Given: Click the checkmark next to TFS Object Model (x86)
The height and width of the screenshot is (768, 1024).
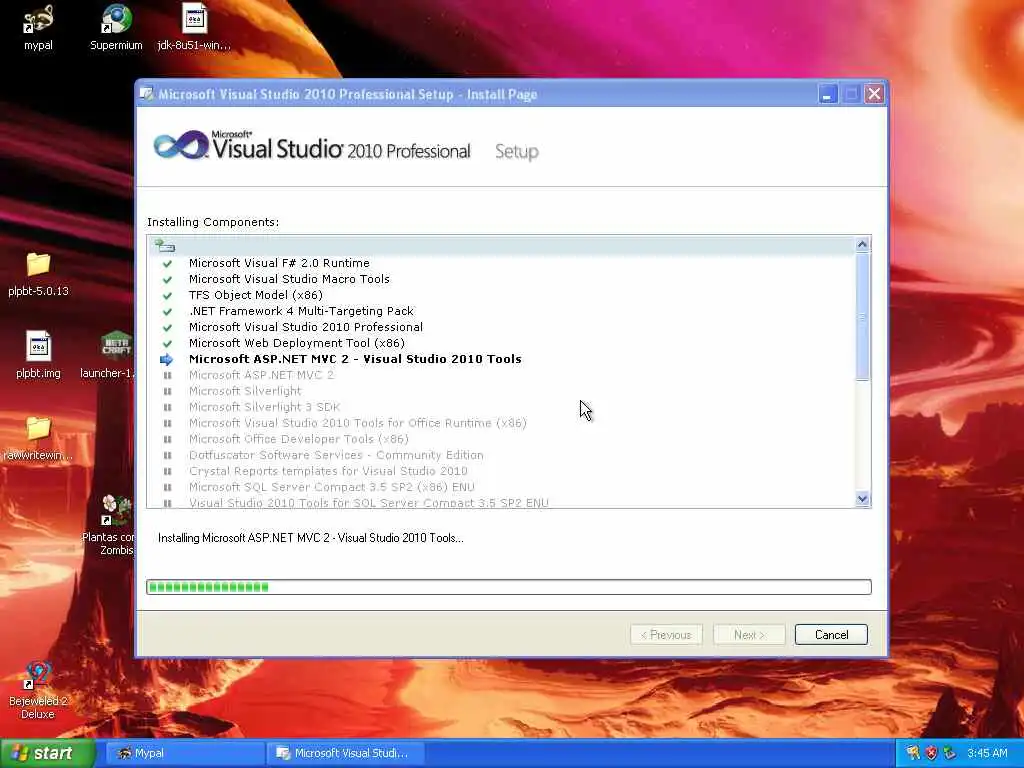Looking at the screenshot, I should 167,296.
